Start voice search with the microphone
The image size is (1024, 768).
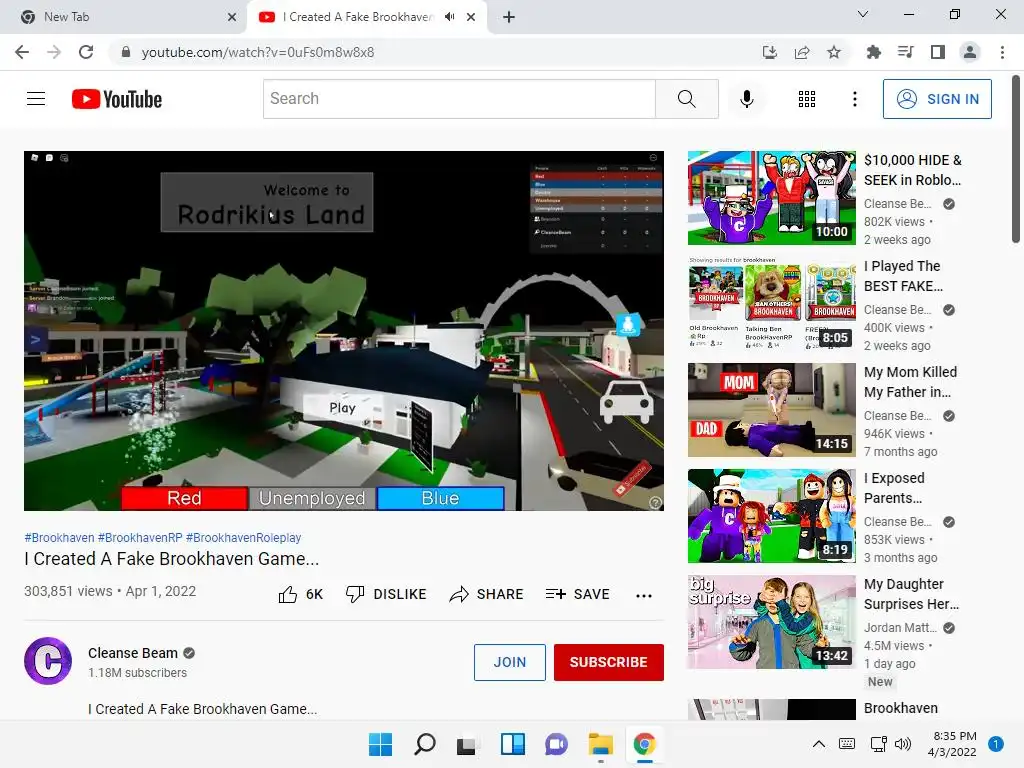746,99
